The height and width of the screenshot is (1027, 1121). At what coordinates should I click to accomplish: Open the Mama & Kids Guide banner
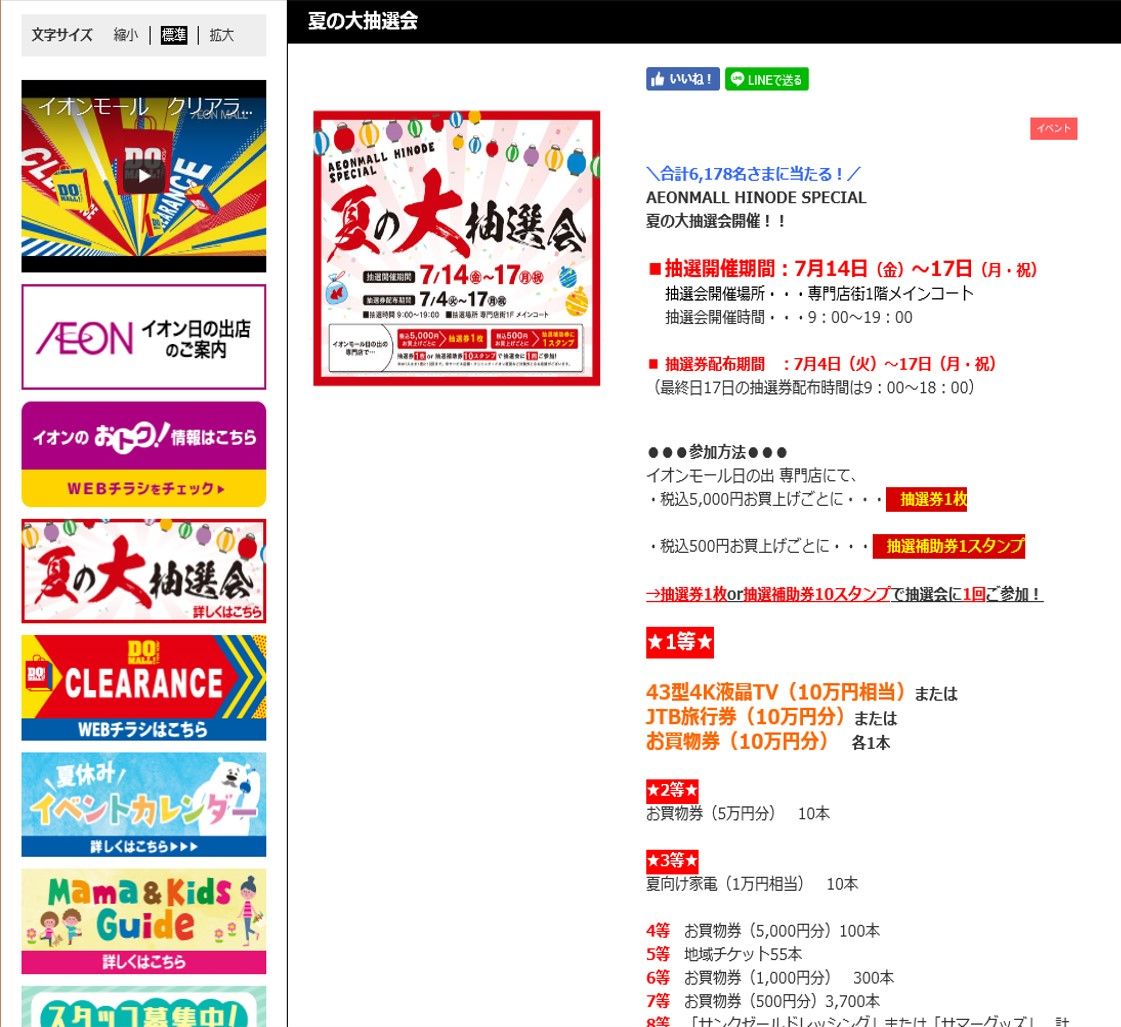144,921
